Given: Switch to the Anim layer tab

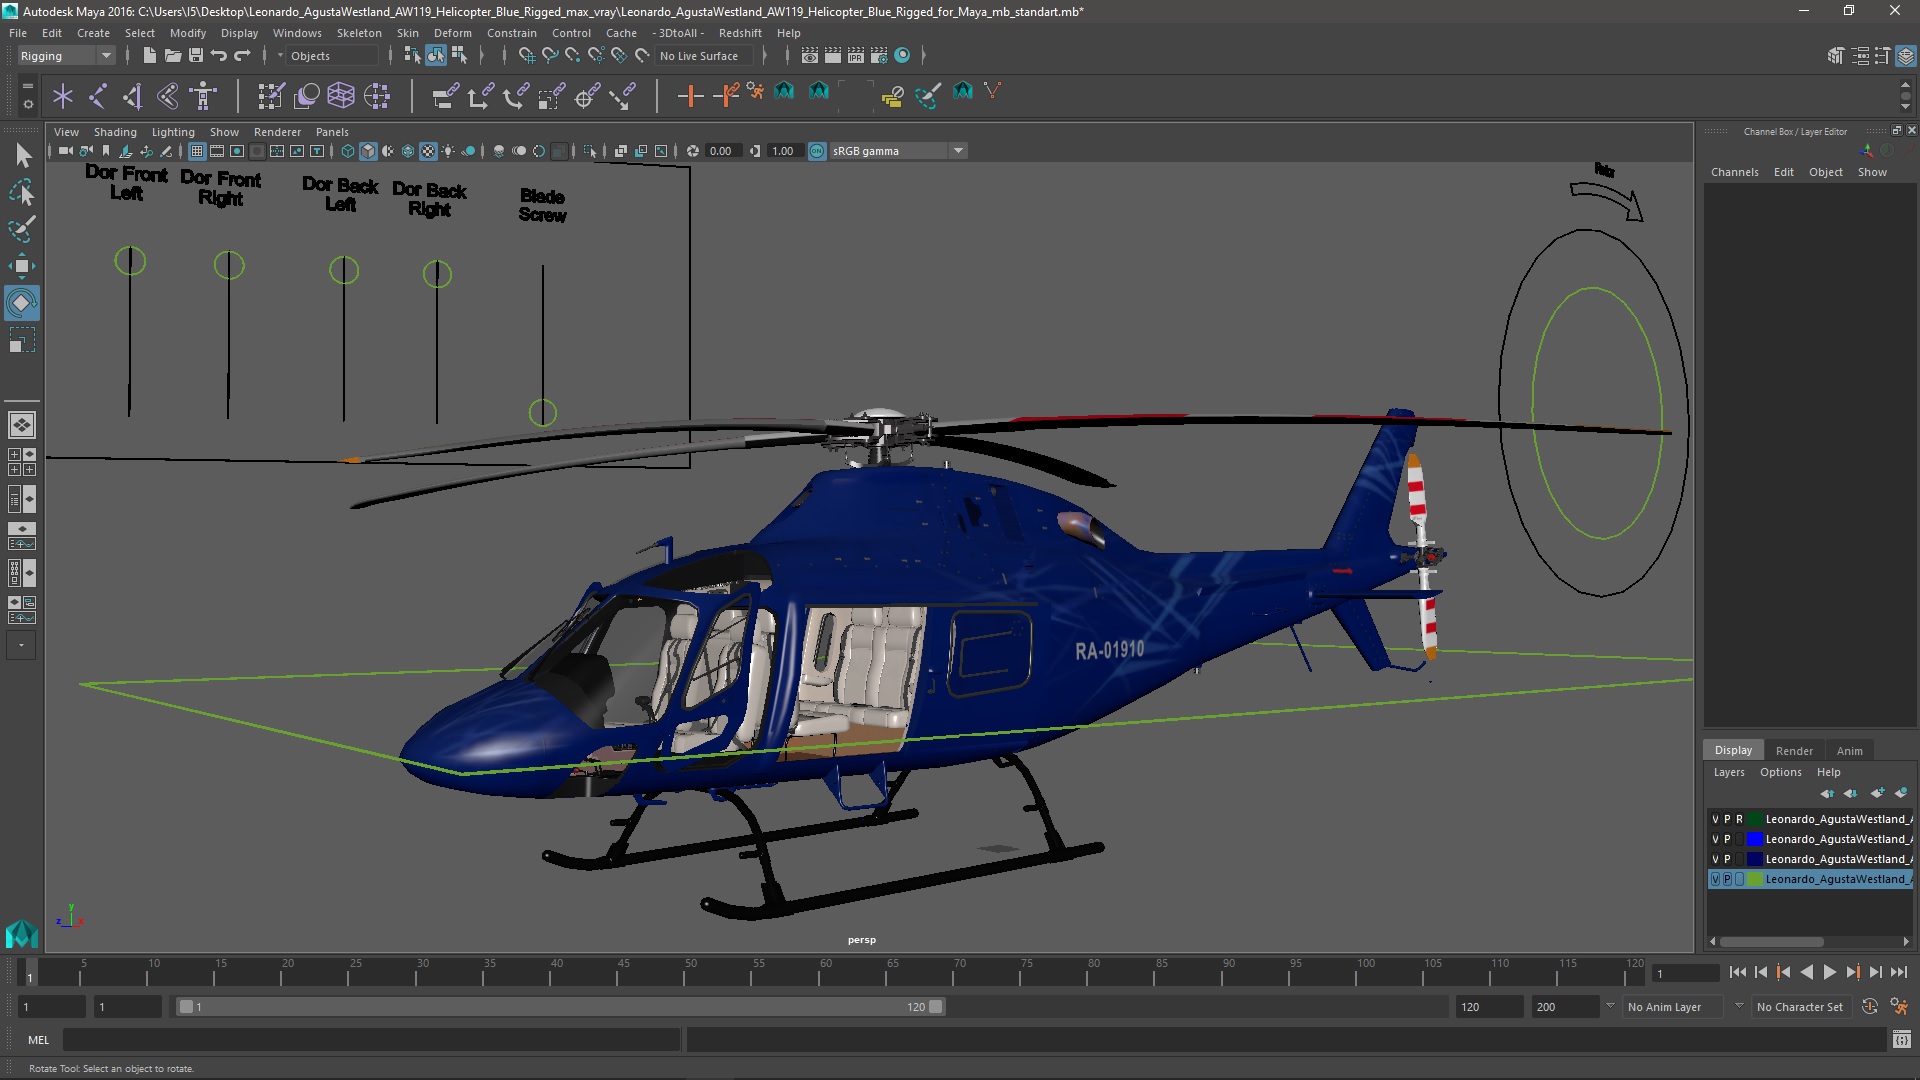Looking at the screenshot, I should pos(1849,751).
